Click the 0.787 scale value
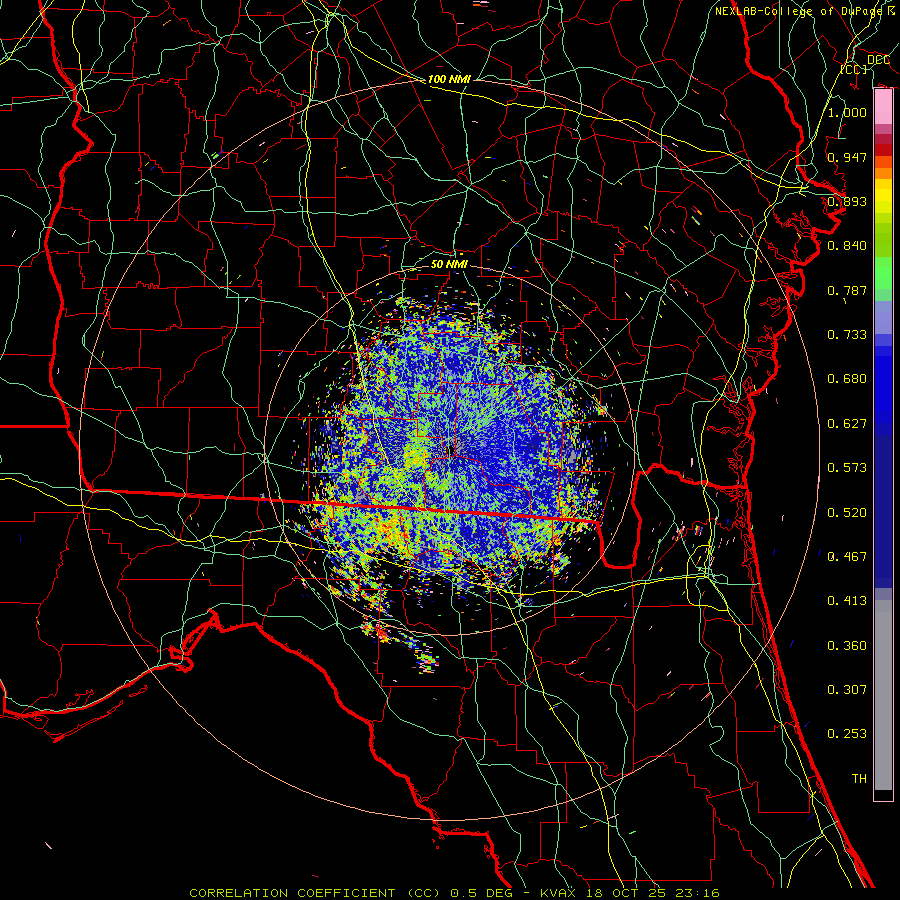 point(847,290)
